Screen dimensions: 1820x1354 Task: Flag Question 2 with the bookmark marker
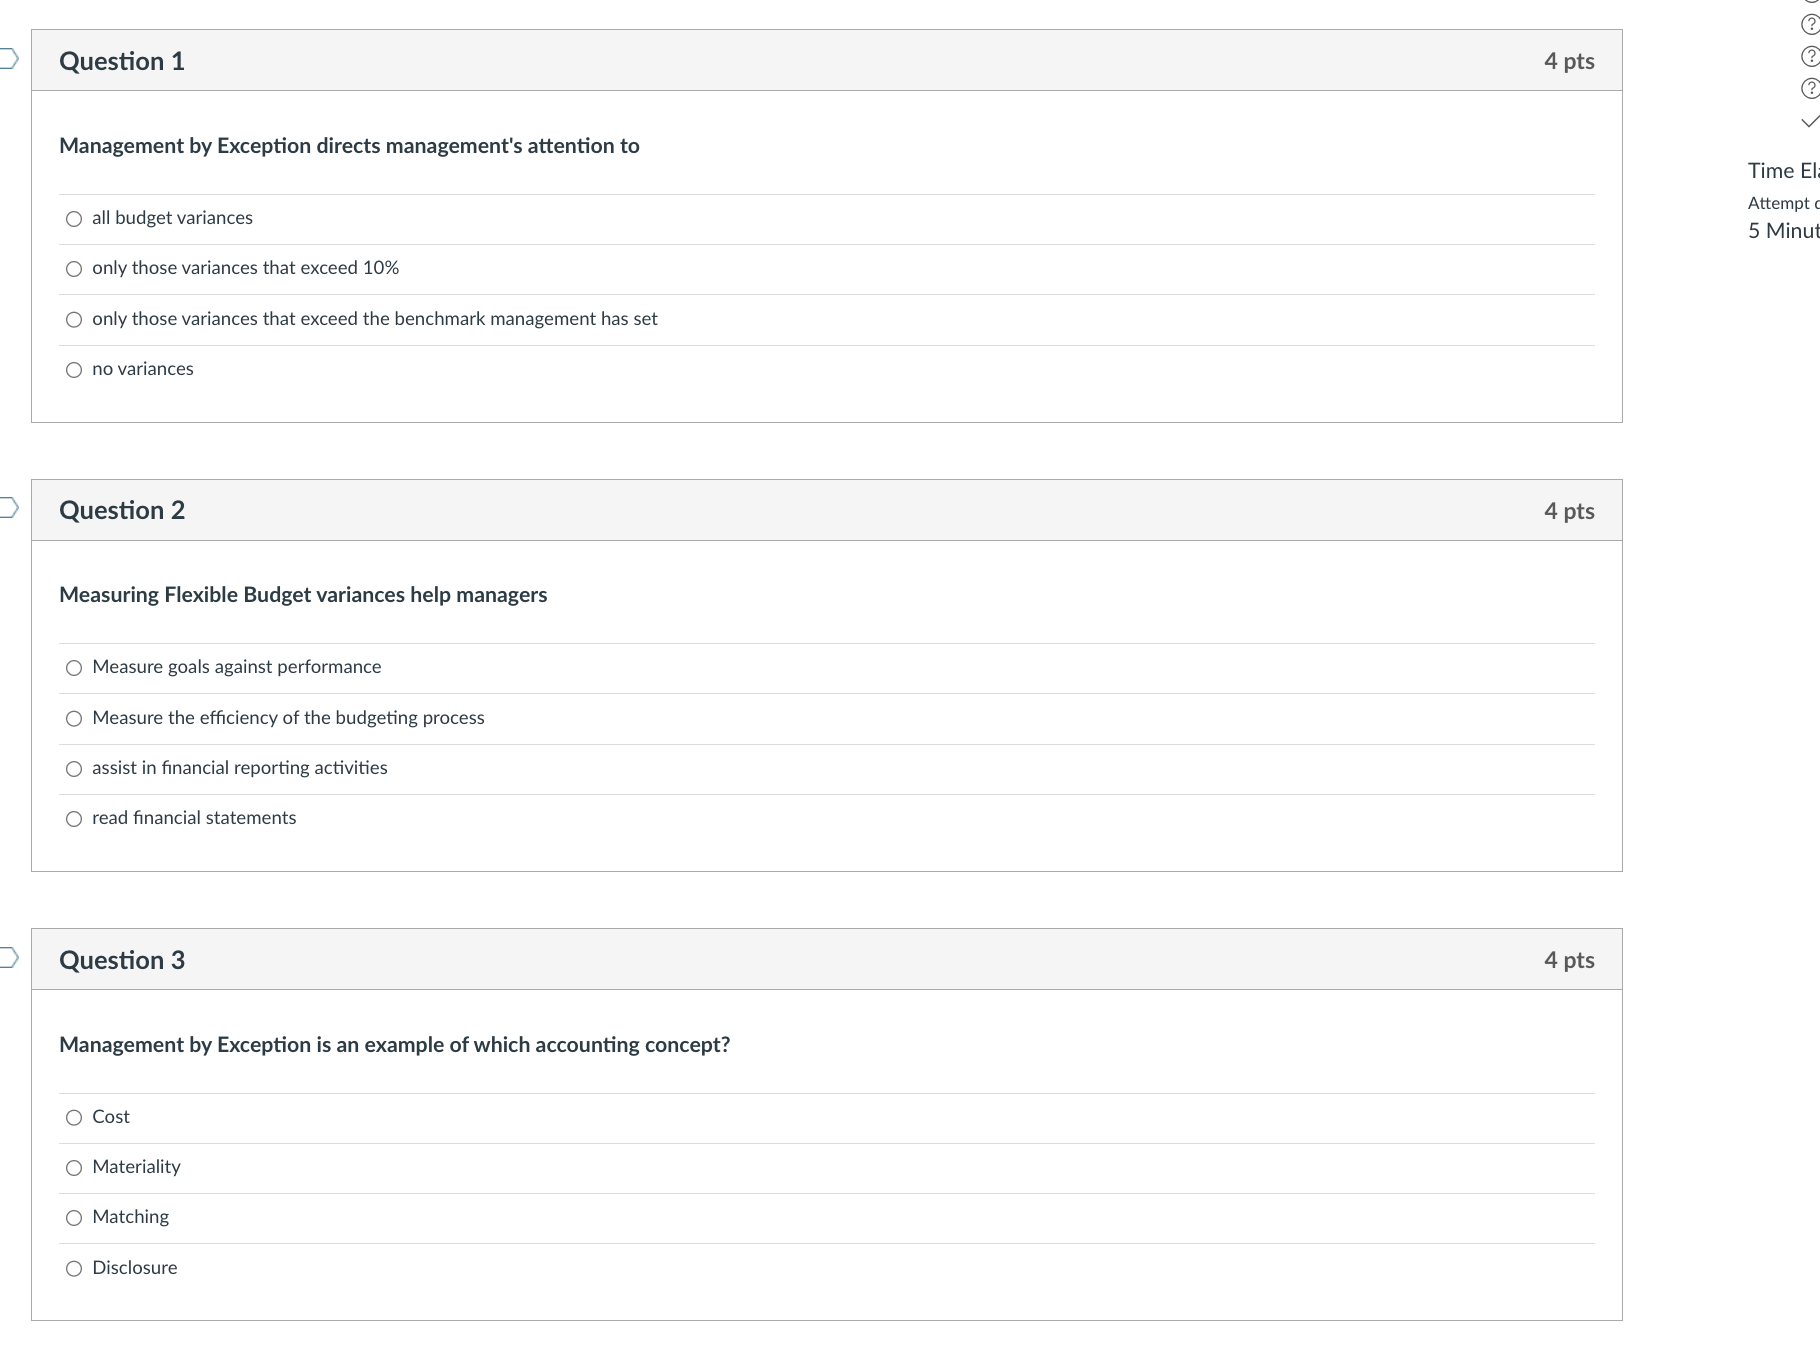point(7,509)
